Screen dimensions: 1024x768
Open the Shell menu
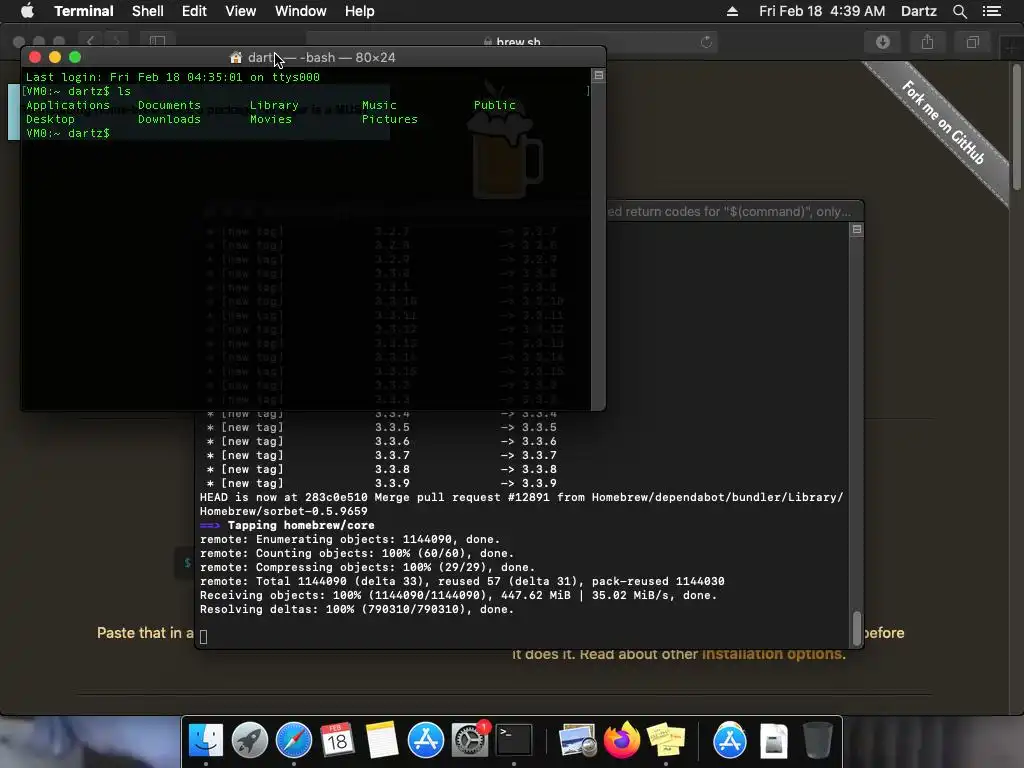point(148,11)
